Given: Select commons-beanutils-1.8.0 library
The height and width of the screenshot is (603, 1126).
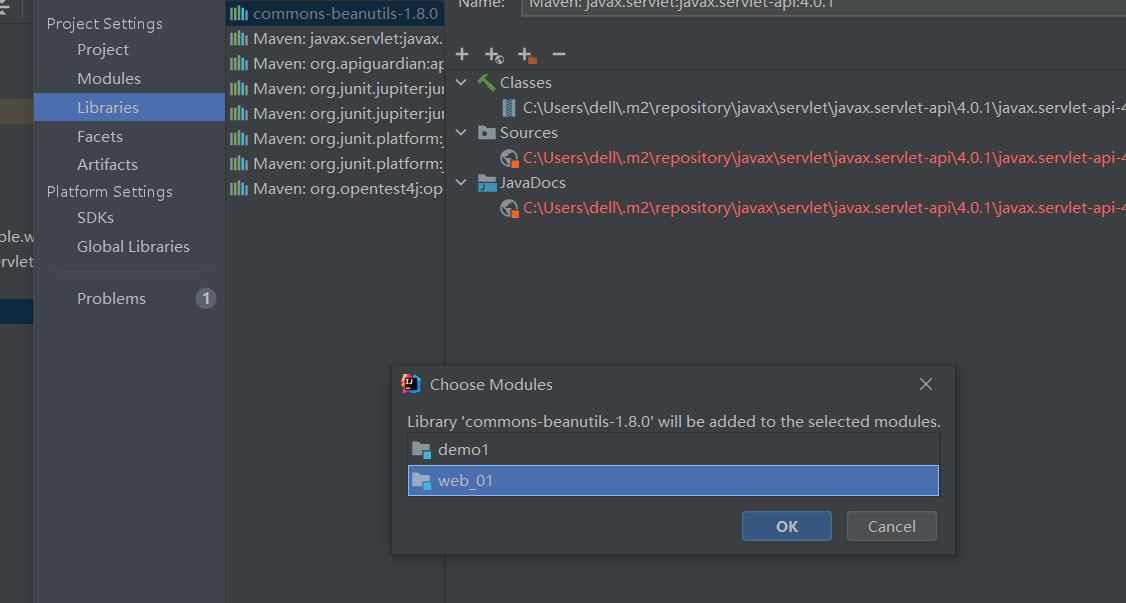Looking at the screenshot, I should [335, 14].
